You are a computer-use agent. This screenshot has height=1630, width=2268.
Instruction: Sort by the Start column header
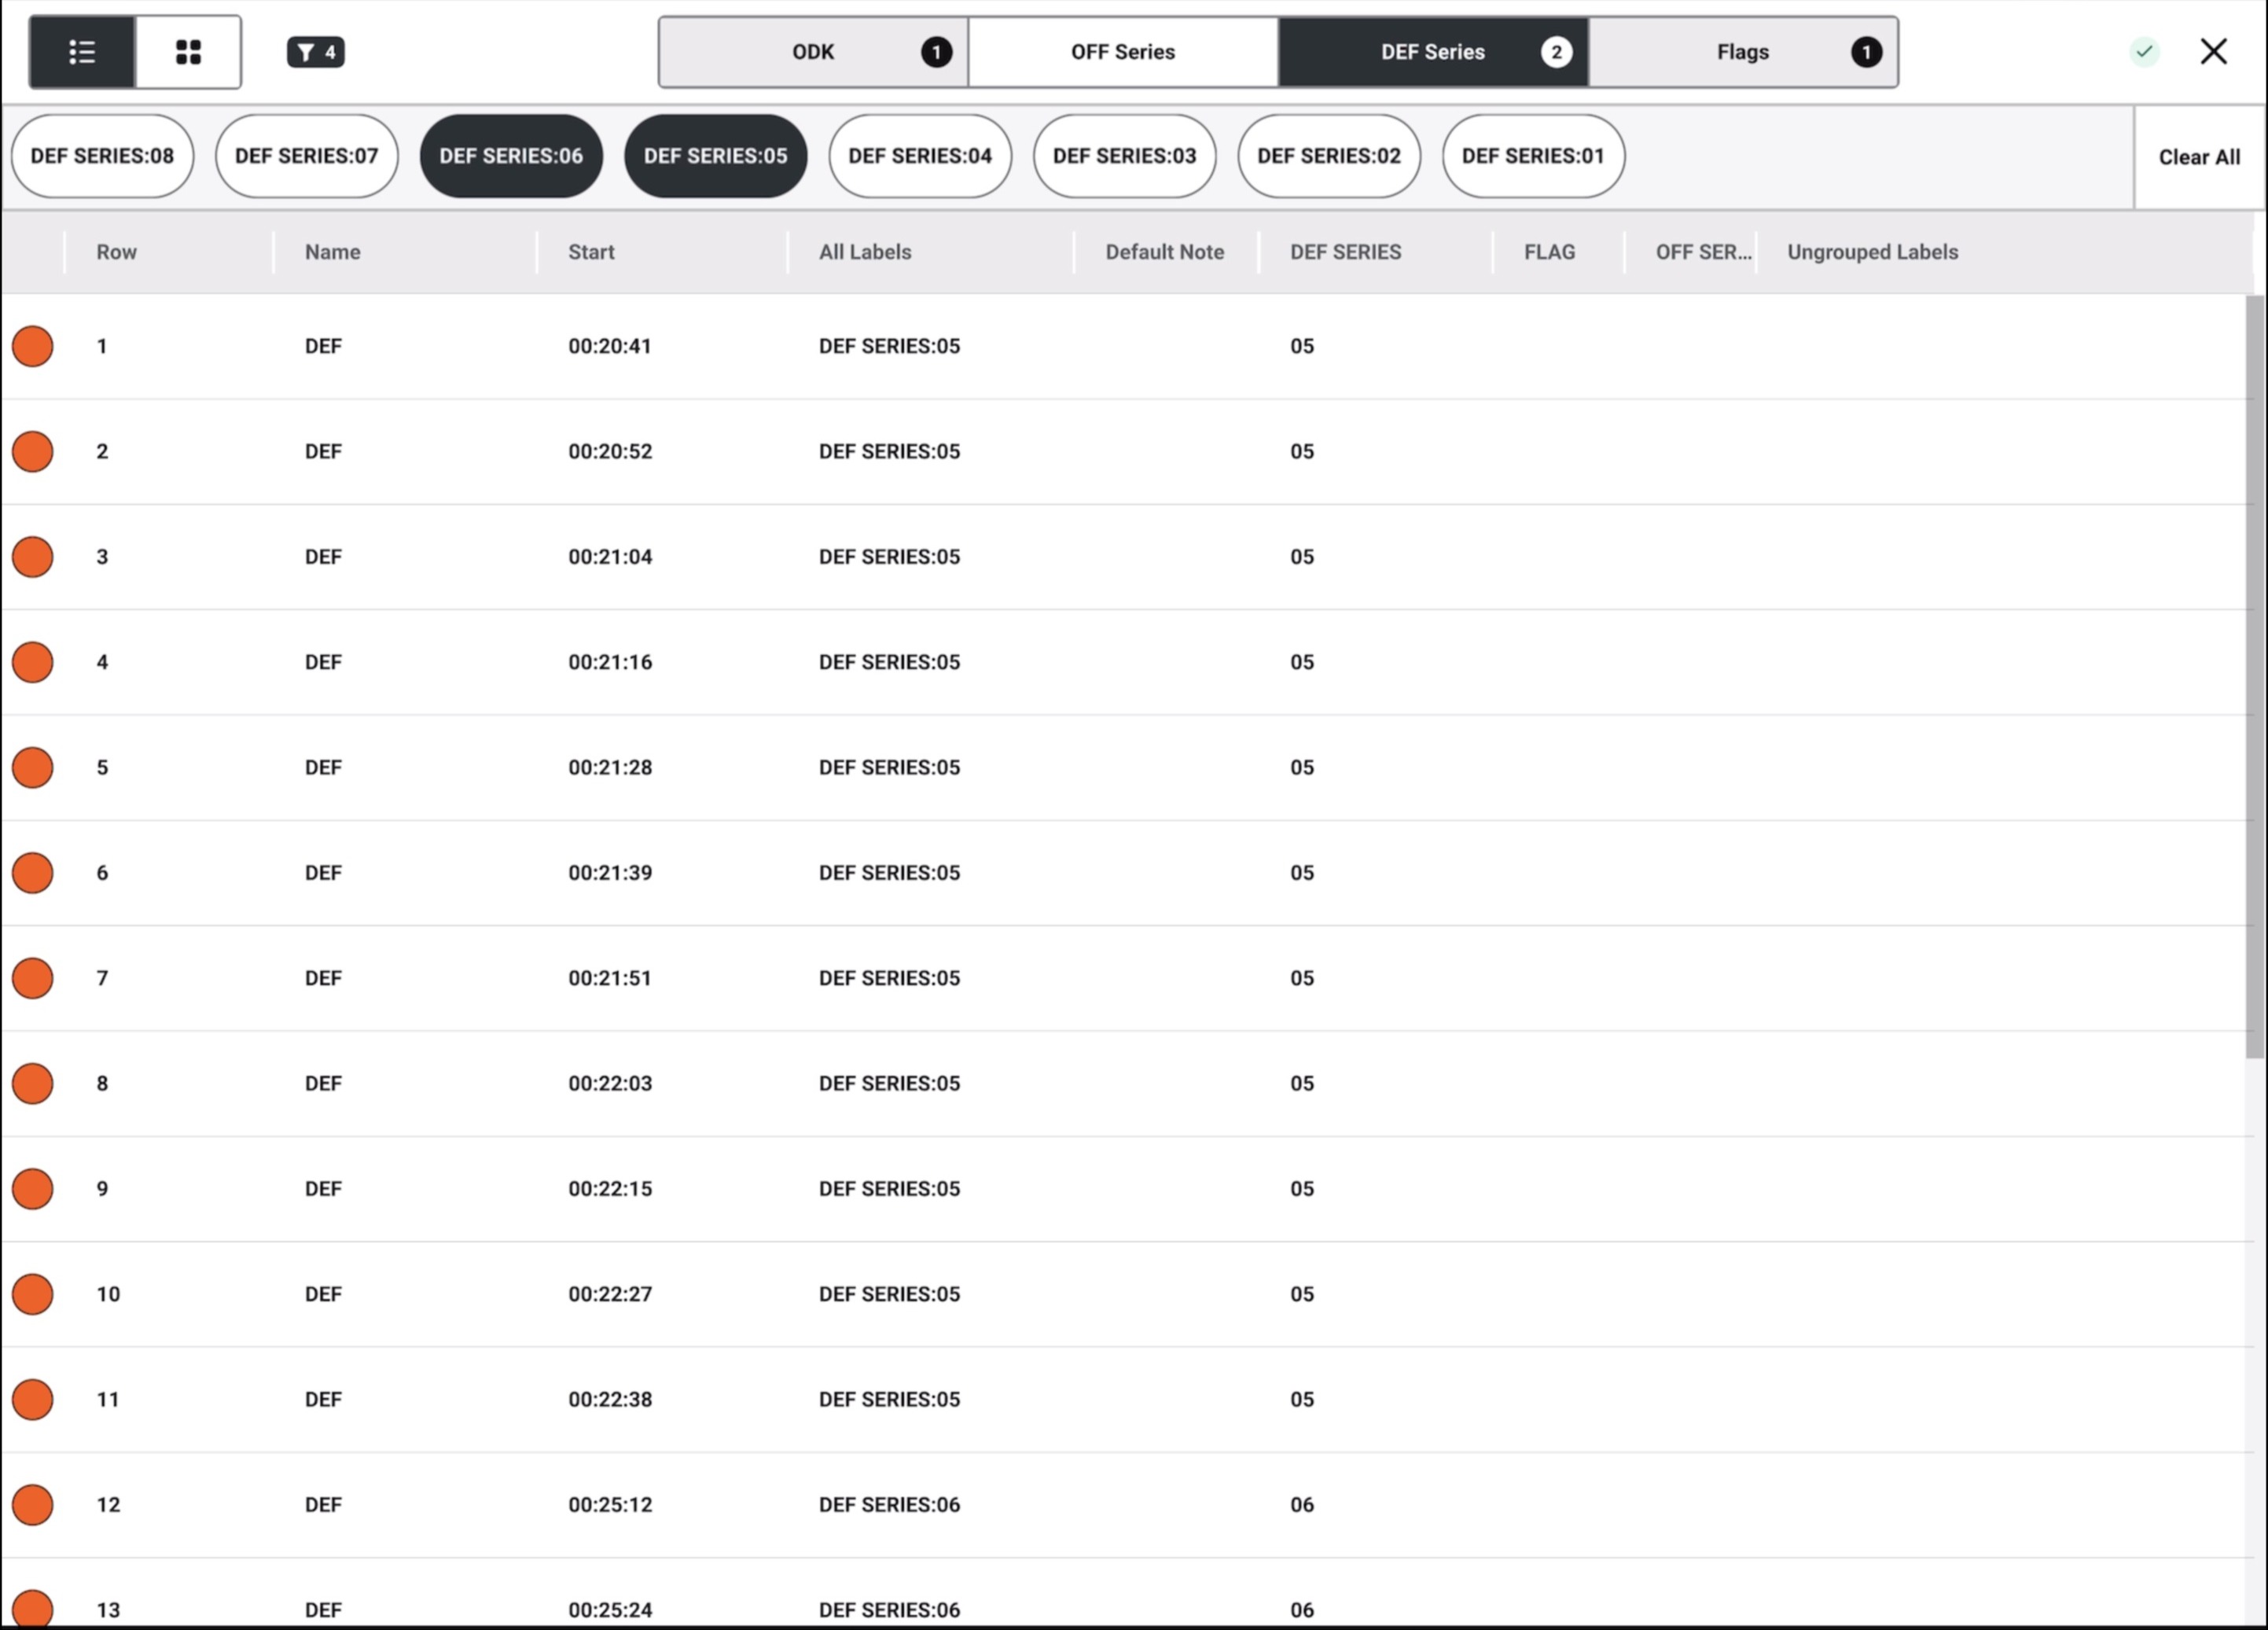click(x=592, y=252)
